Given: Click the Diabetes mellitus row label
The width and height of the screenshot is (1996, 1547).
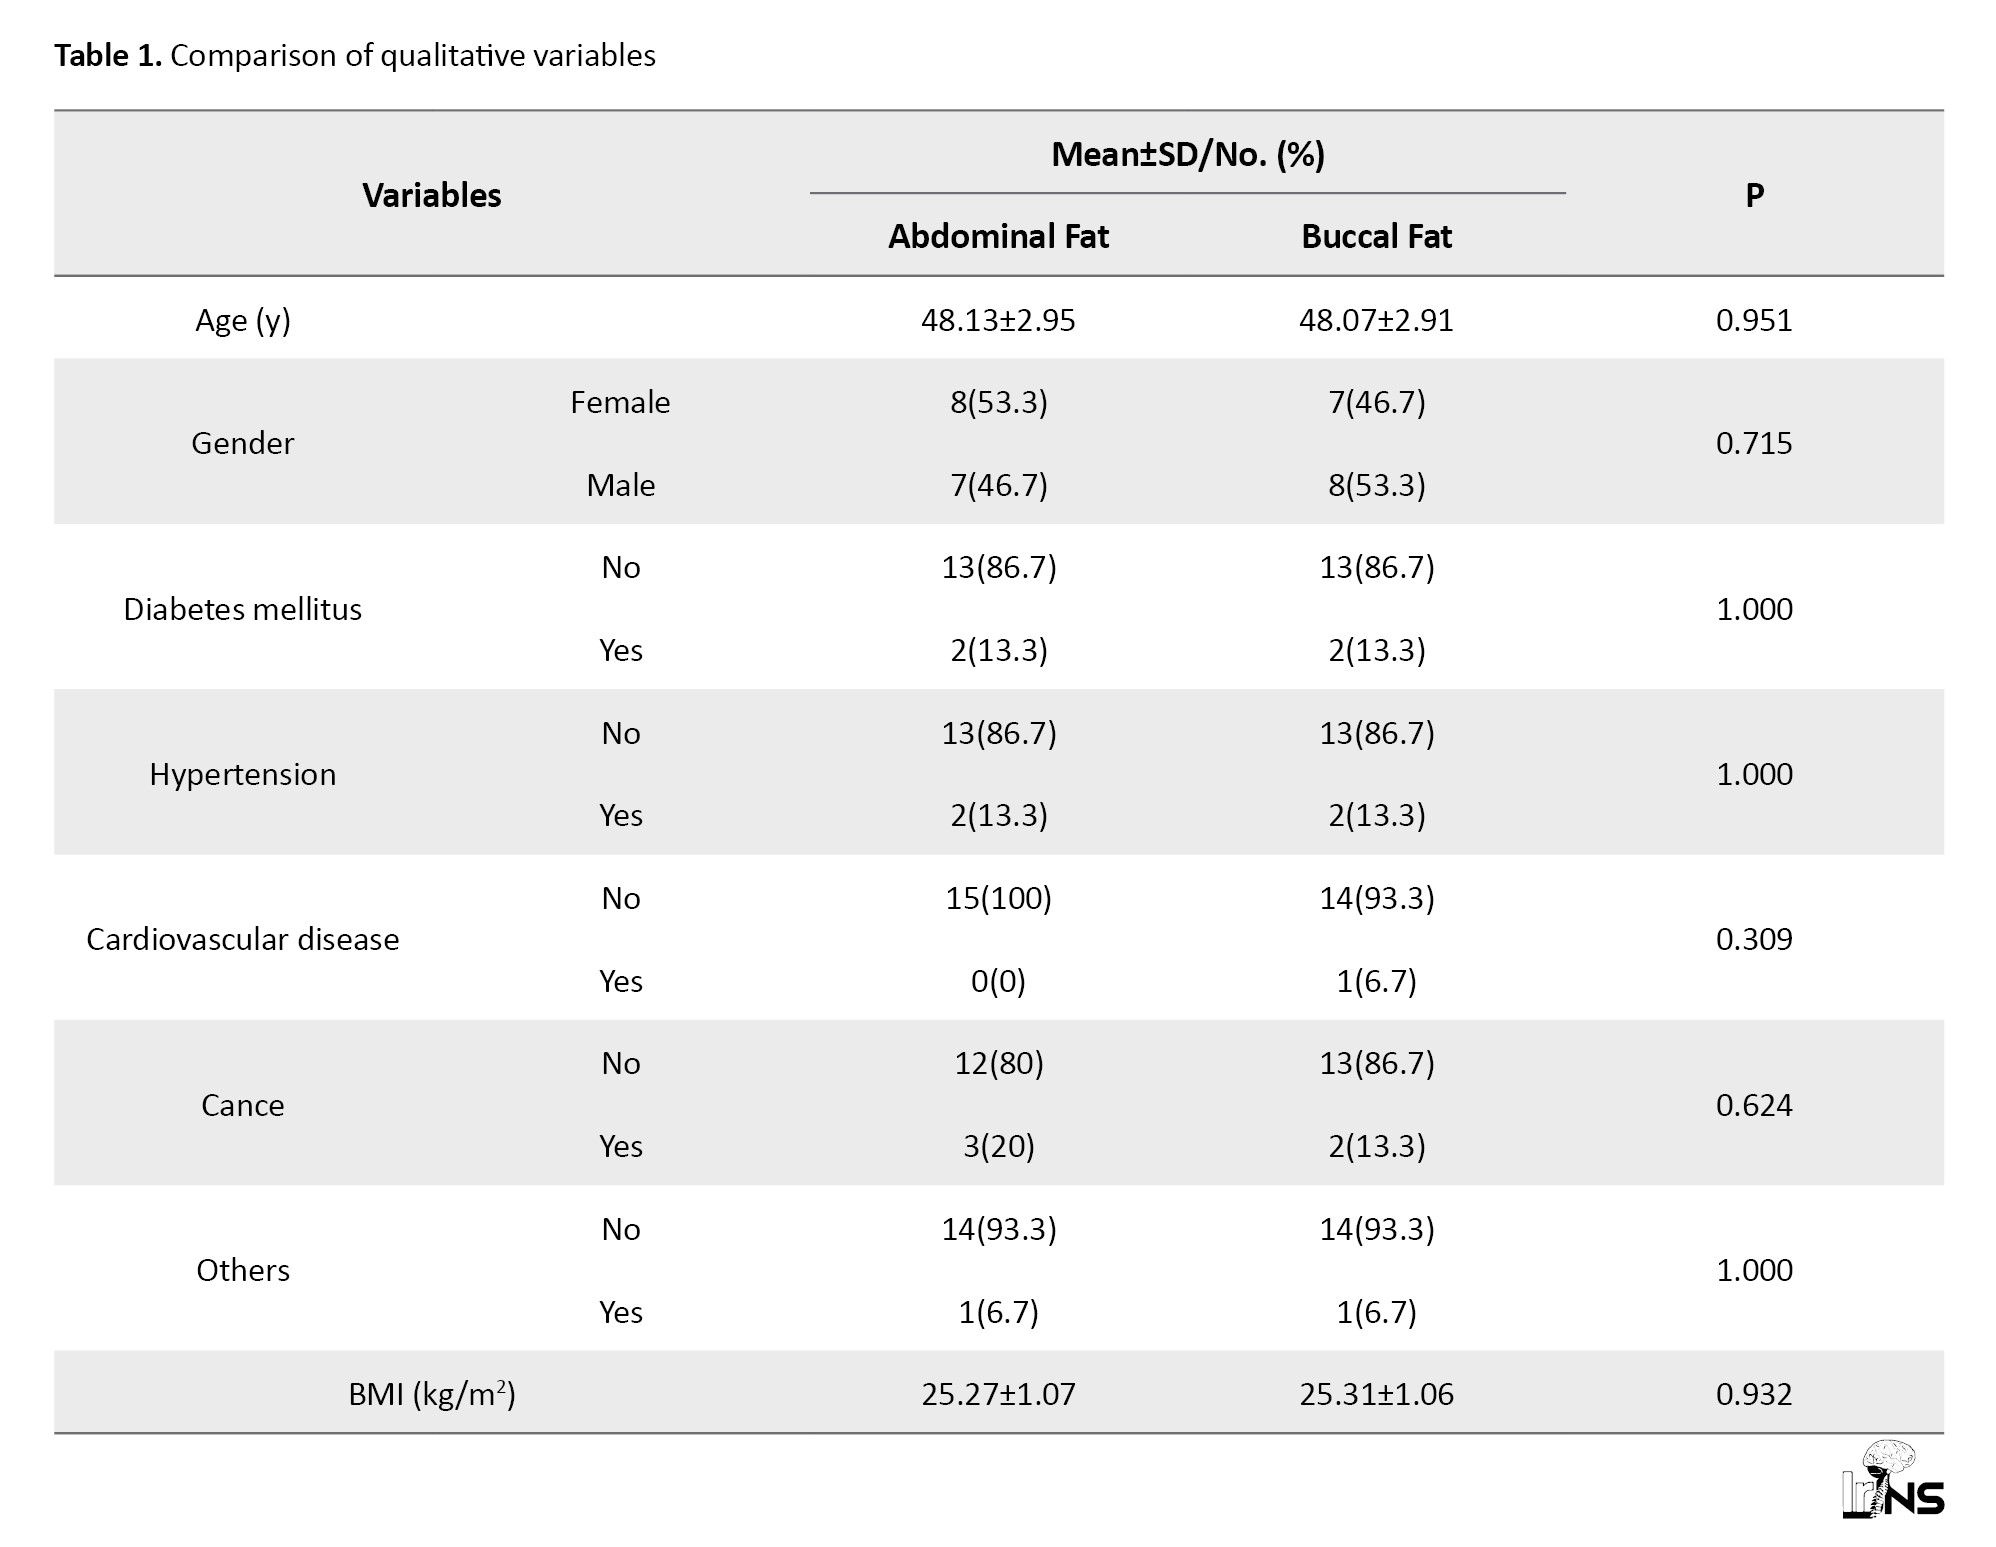Looking at the screenshot, I should 243,609.
